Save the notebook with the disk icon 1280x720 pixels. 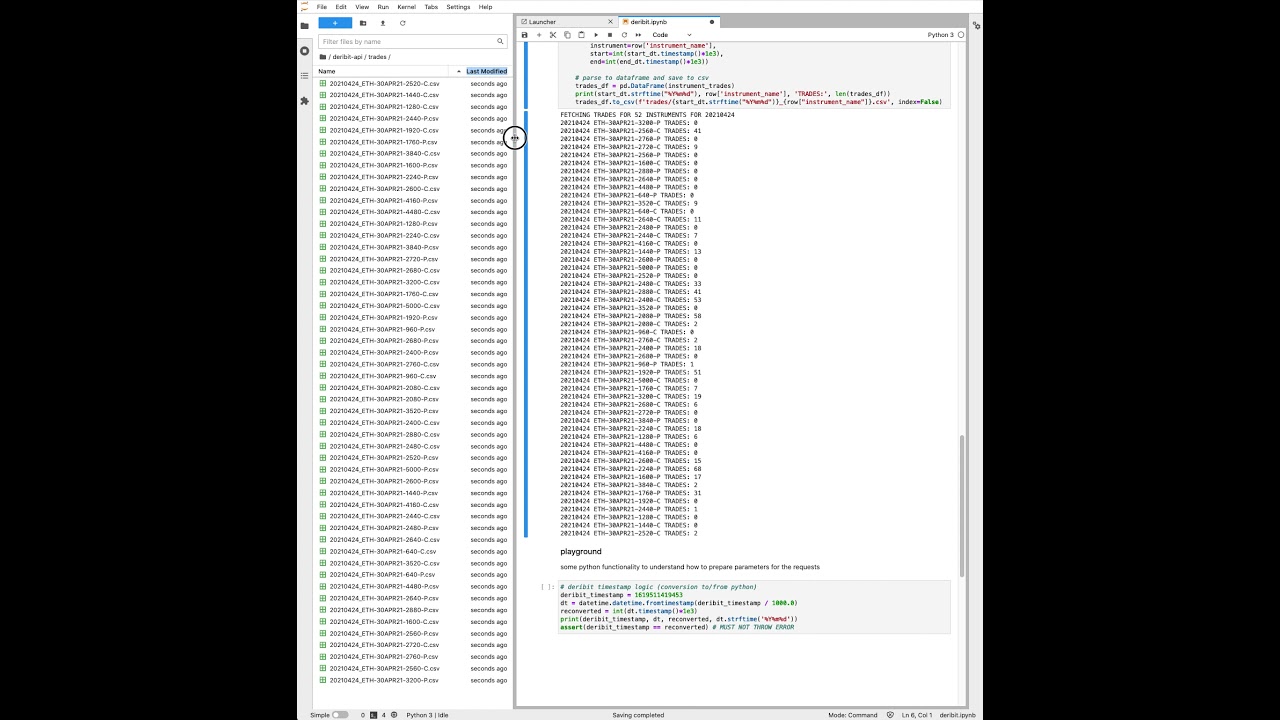tap(524, 35)
